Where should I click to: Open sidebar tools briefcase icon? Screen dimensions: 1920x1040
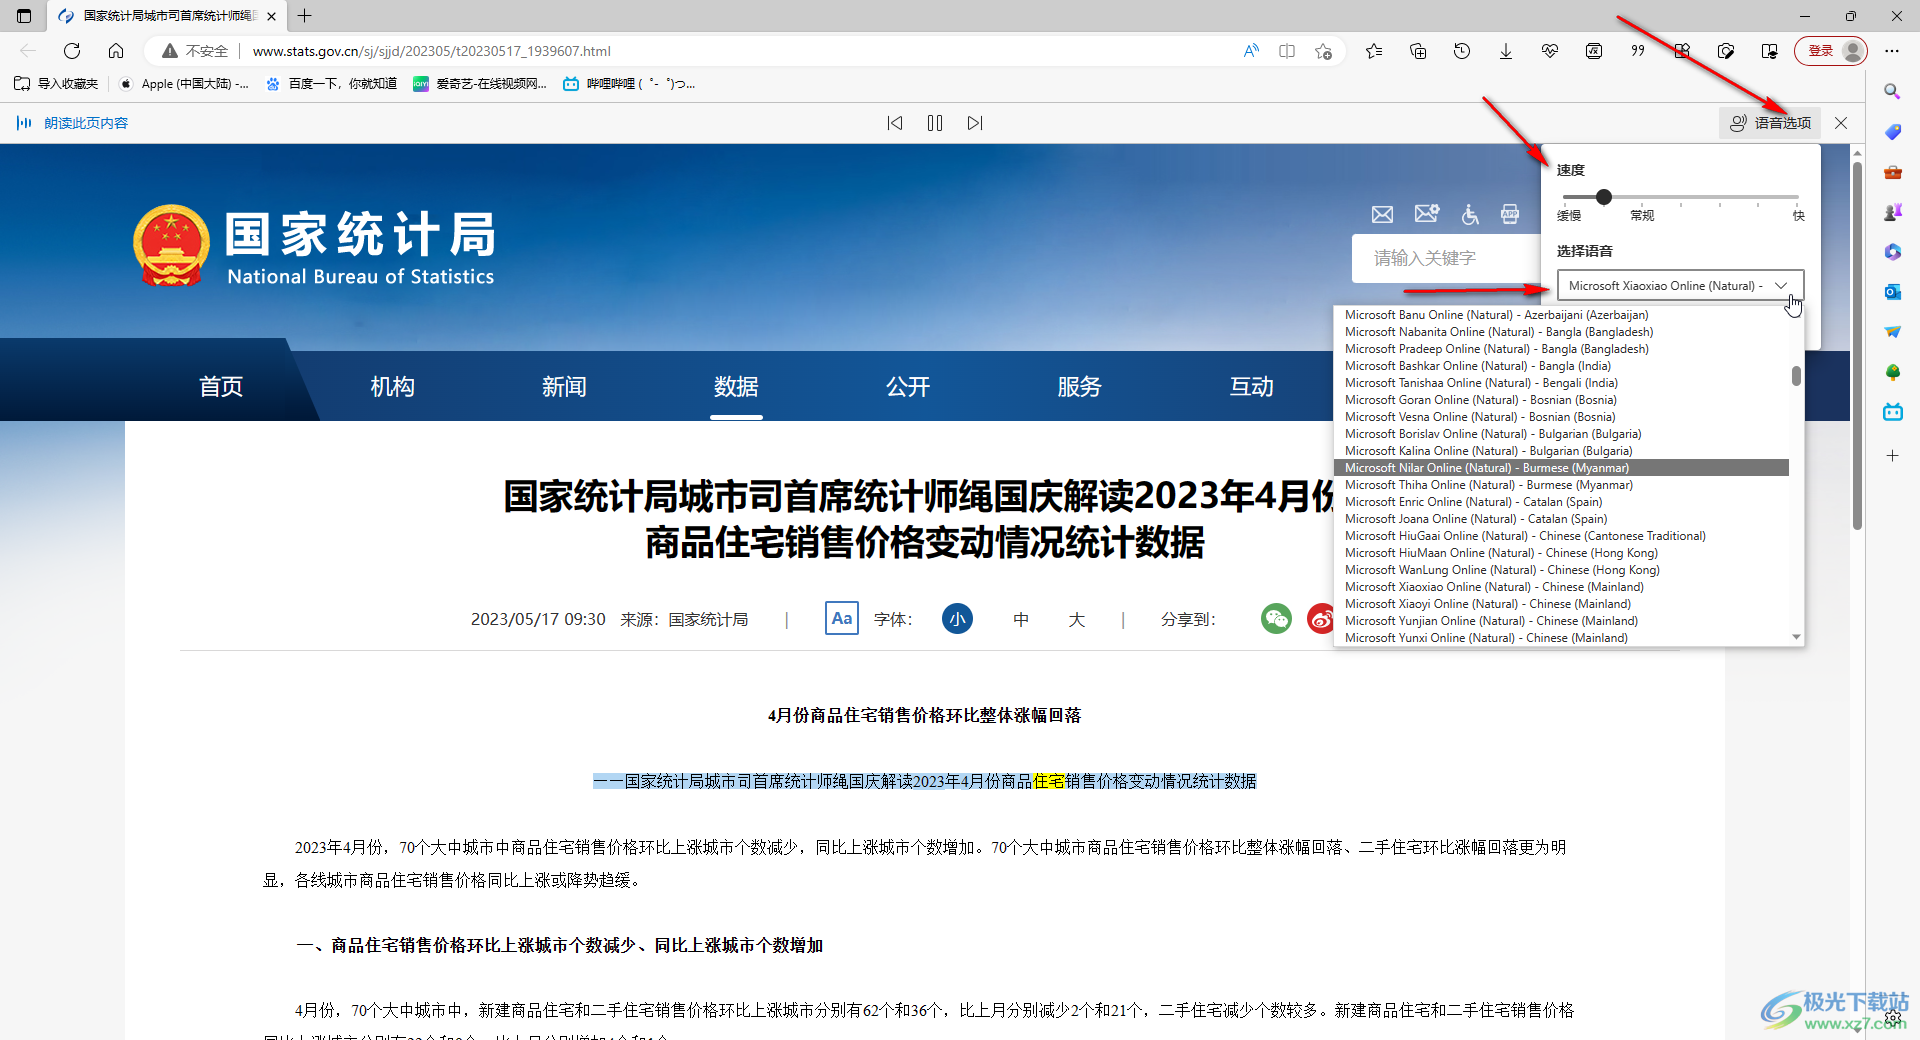(x=1892, y=172)
